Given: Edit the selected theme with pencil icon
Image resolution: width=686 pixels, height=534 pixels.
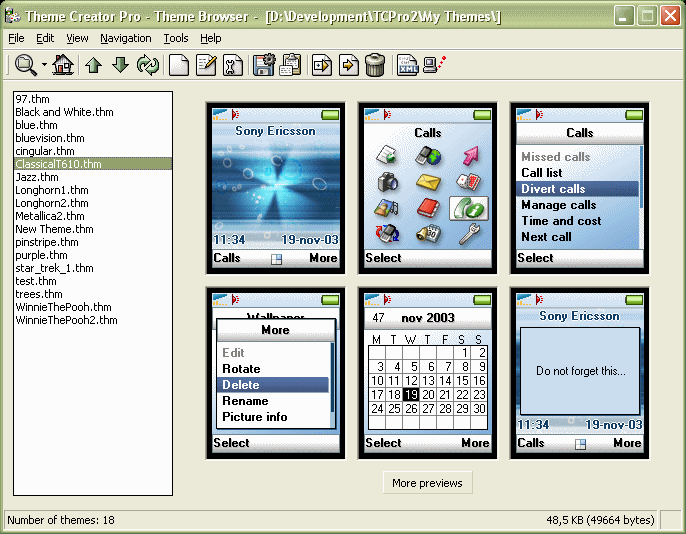Looking at the screenshot, I should pos(206,66).
